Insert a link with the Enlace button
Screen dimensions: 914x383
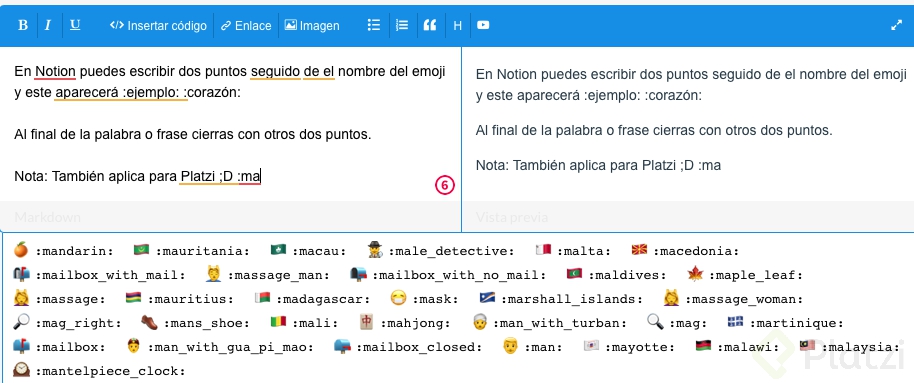(246, 26)
